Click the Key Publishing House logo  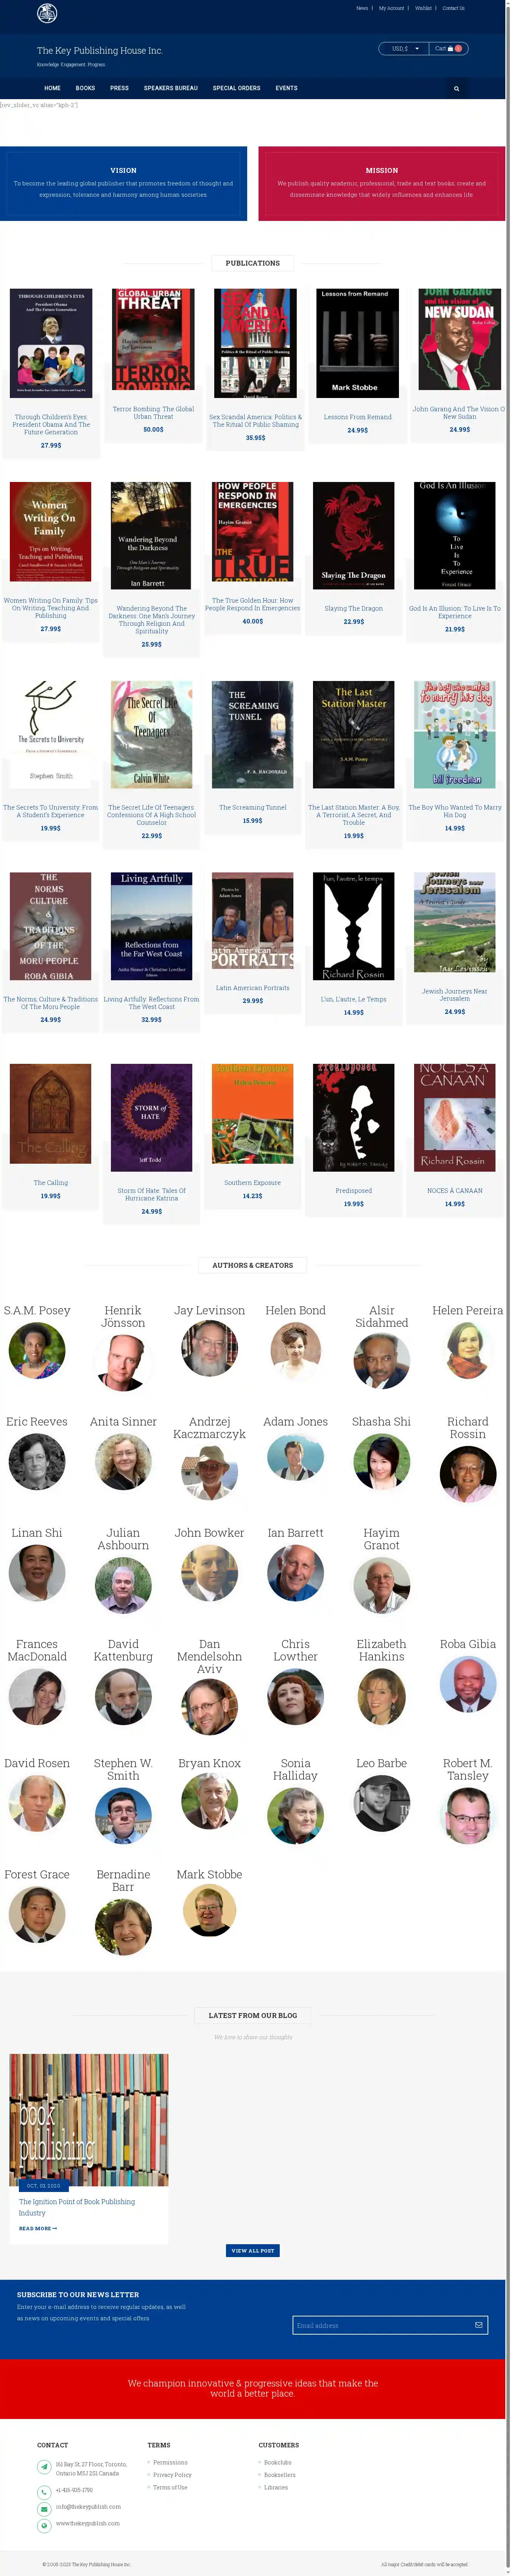pyautogui.click(x=46, y=13)
